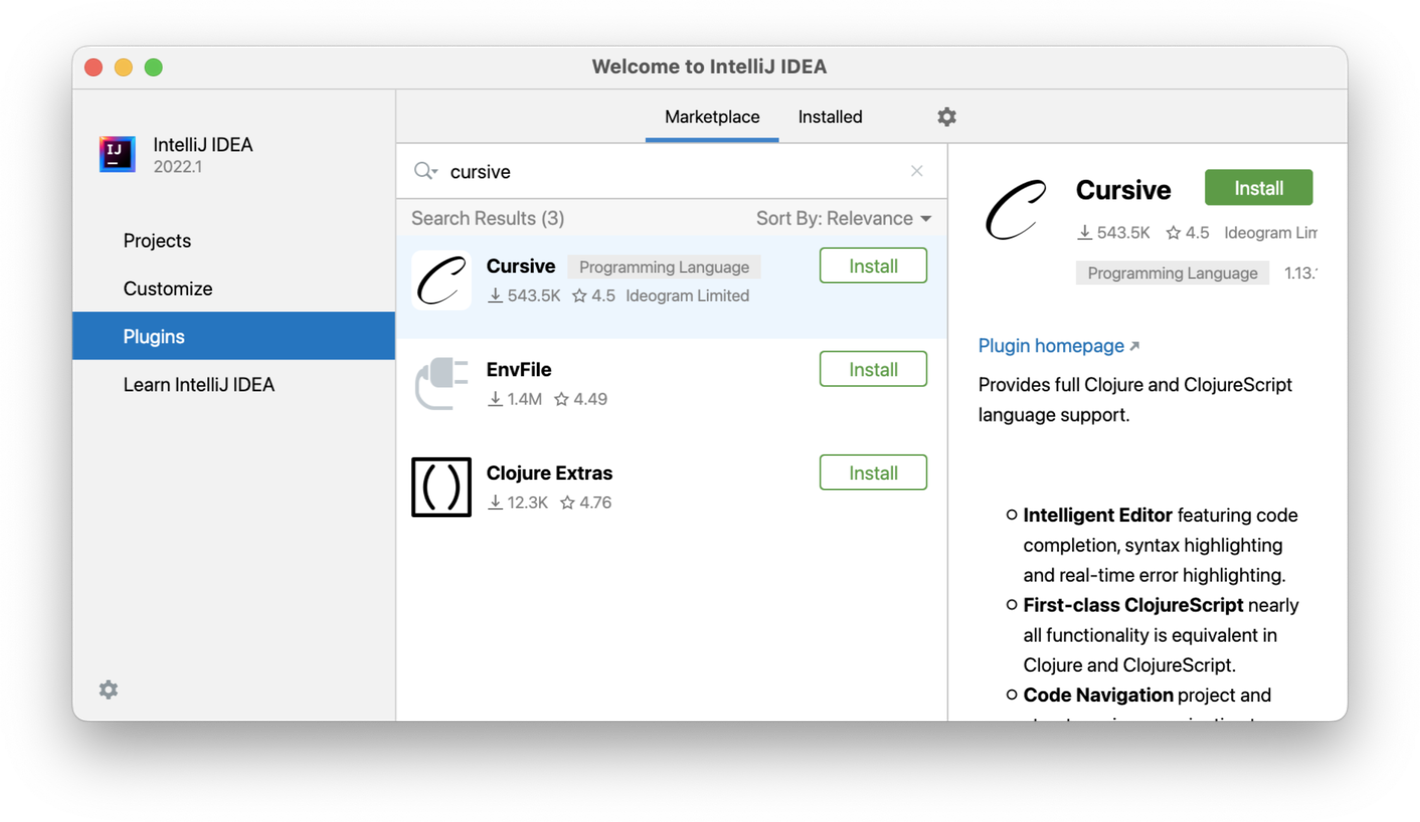Screen dimensions: 1420x822
Task: Click the green Install button in details
Action: point(1258,188)
